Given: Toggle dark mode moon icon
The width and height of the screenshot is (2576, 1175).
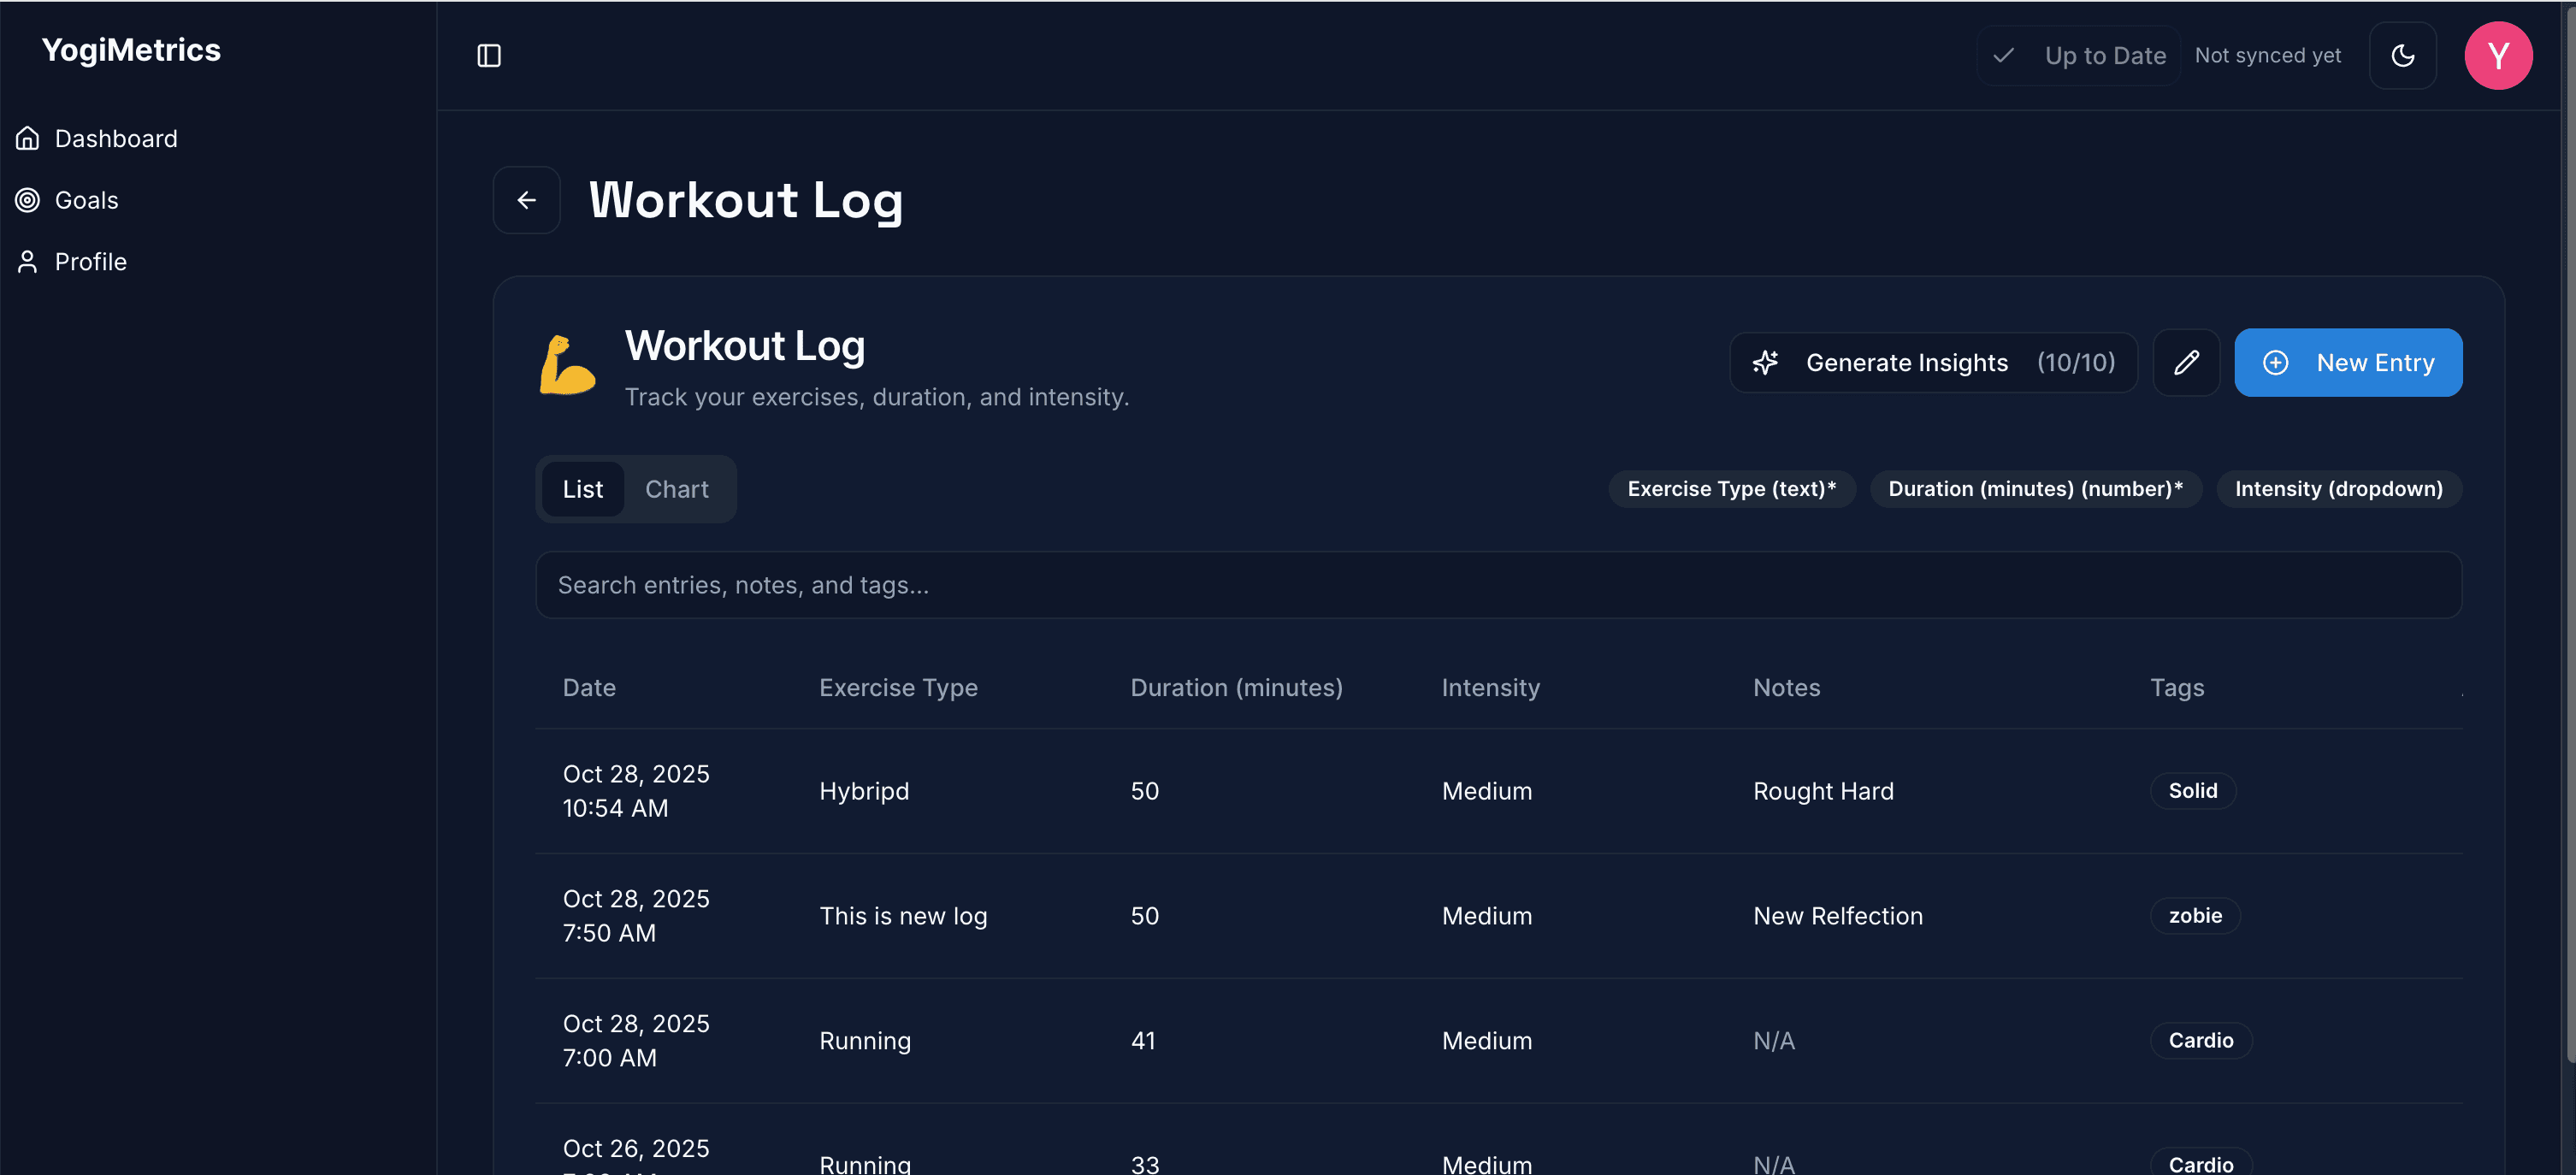Looking at the screenshot, I should [2402, 56].
